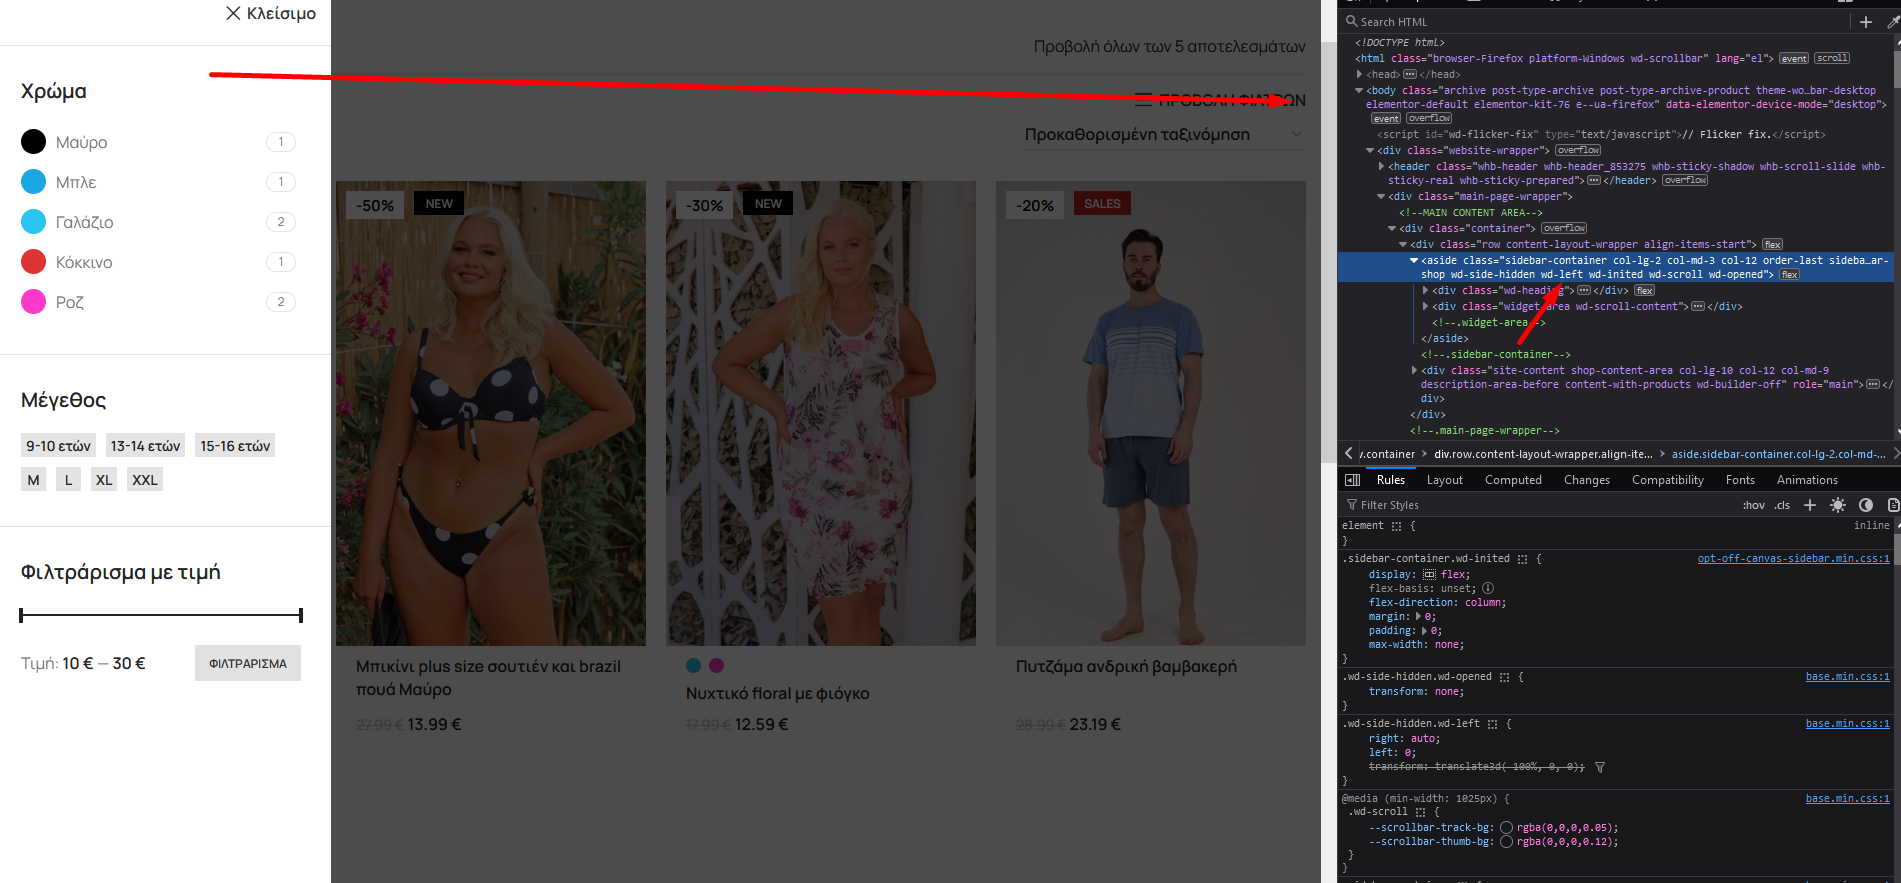Switch to the Changes tab
Image resolution: width=1901 pixels, height=883 pixels.
point(1586,480)
